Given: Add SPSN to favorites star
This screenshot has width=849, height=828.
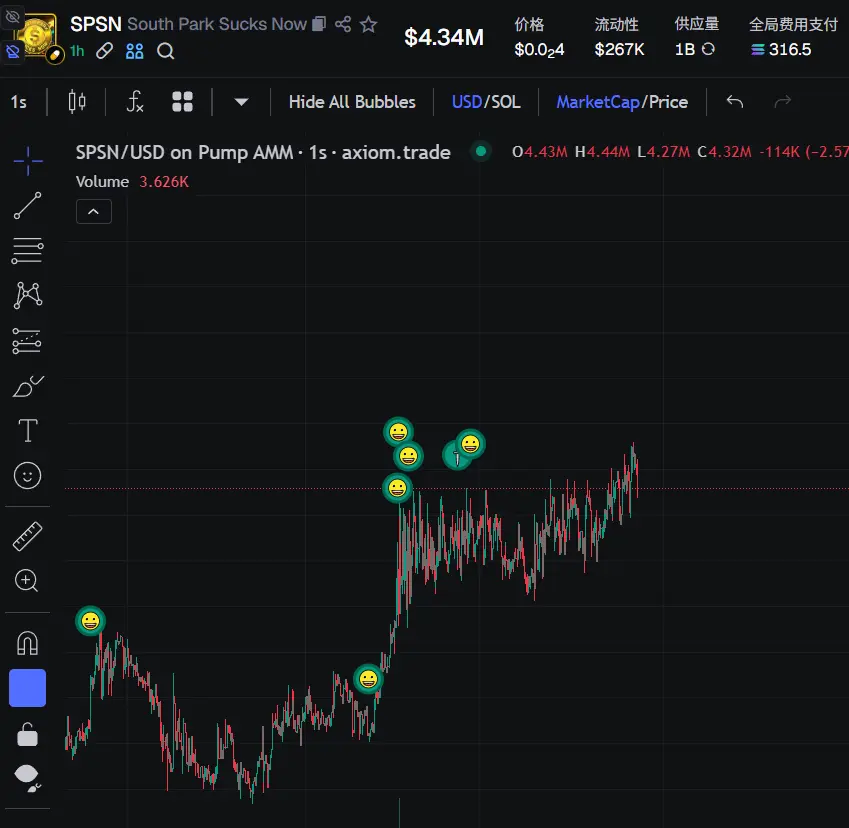Looking at the screenshot, I should pos(369,24).
